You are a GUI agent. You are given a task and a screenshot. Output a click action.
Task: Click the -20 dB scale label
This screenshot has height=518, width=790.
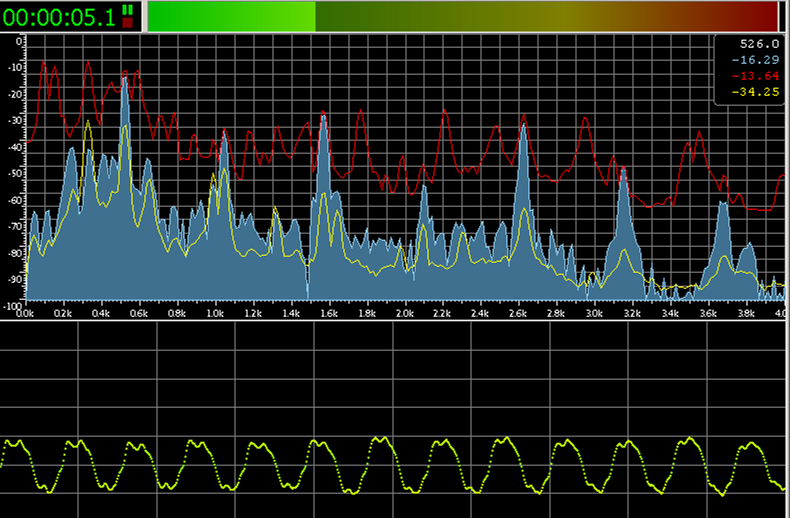[x=16, y=94]
